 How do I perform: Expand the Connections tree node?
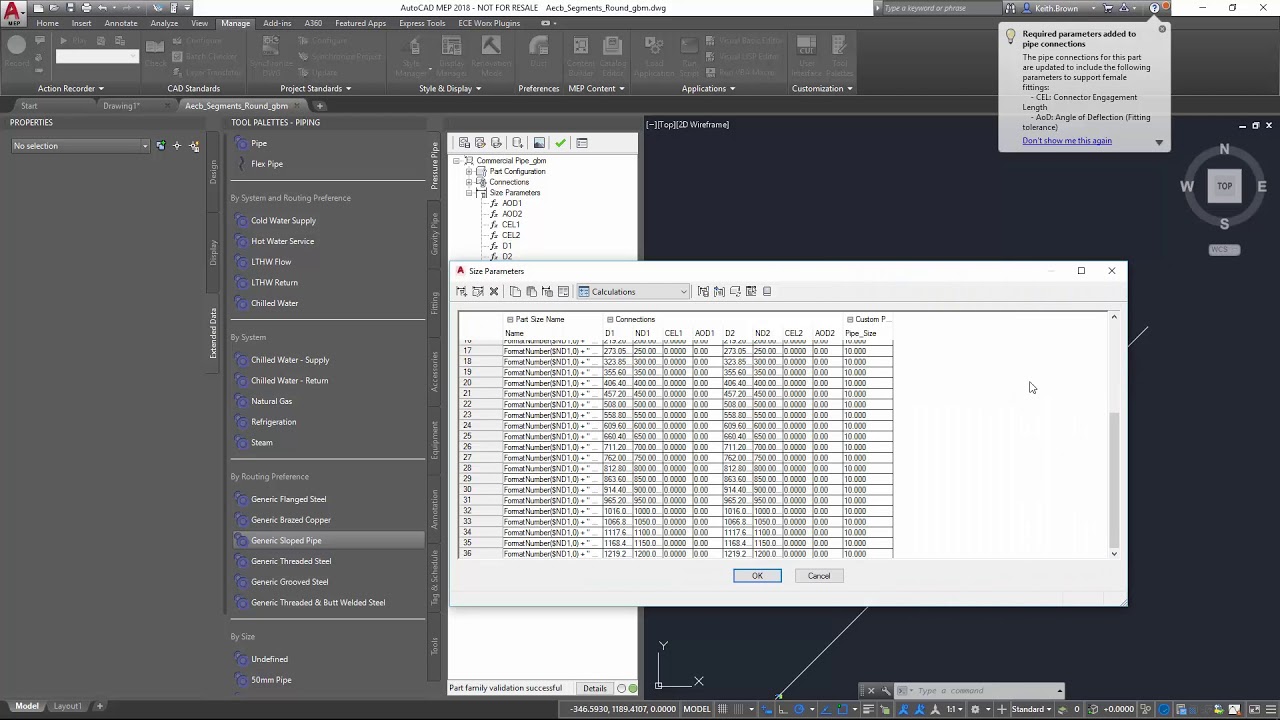469,183
